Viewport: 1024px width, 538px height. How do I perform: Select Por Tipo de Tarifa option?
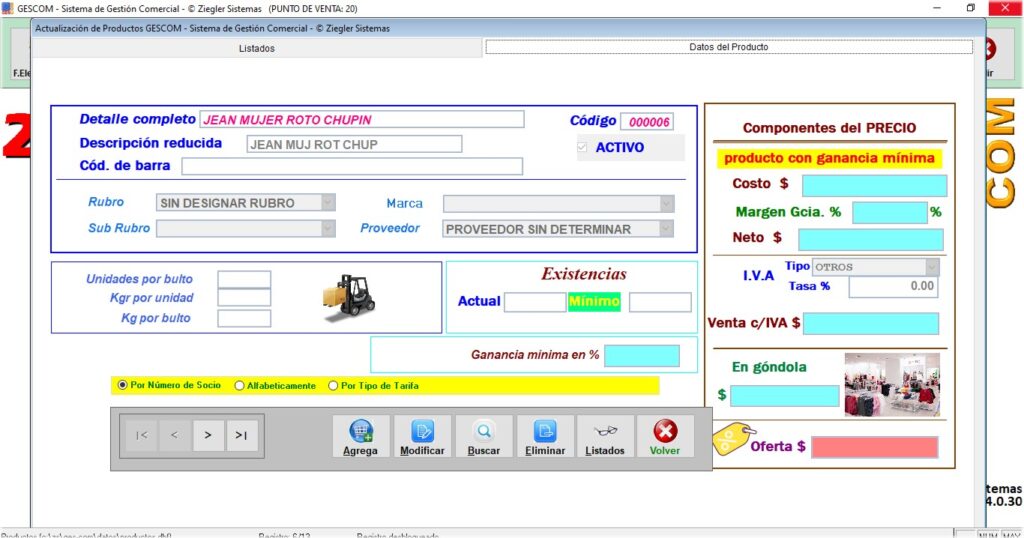[x=334, y=385]
